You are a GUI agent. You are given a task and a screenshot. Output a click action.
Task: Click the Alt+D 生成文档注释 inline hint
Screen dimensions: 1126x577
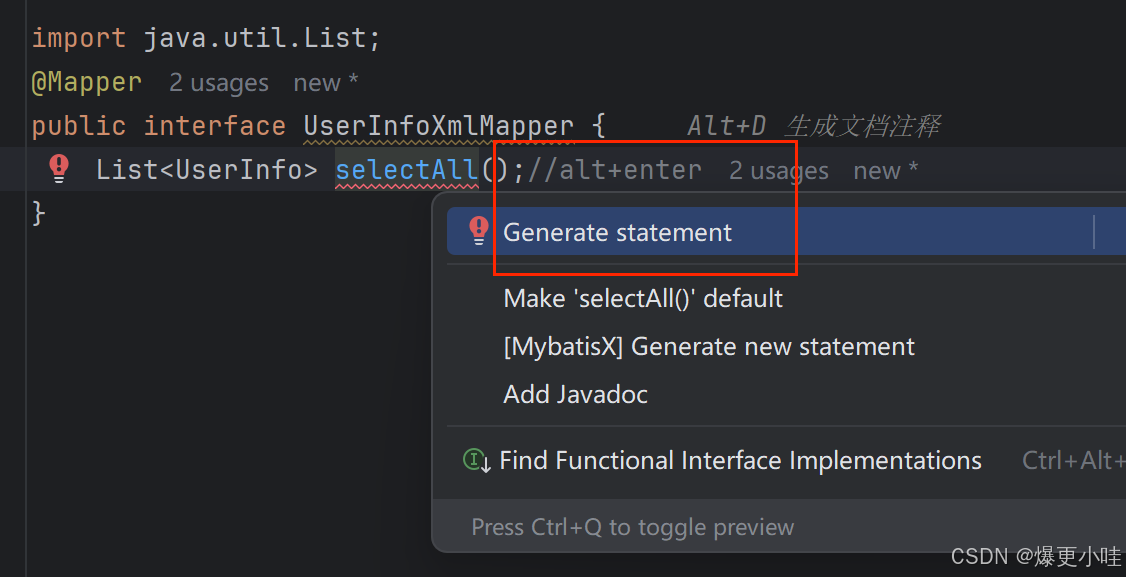coord(814,126)
